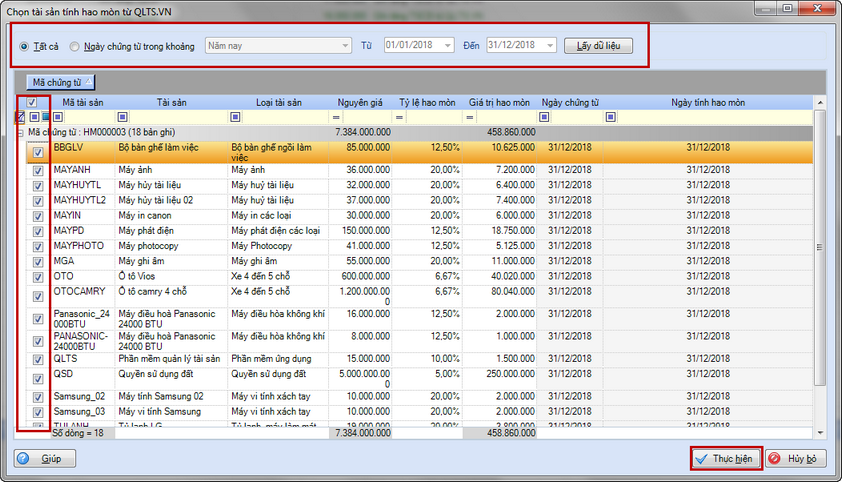Screen dimensions: 842x482
Task: Toggle checkbox for MAYIN row
Action: pyautogui.click(x=38, y=216)
